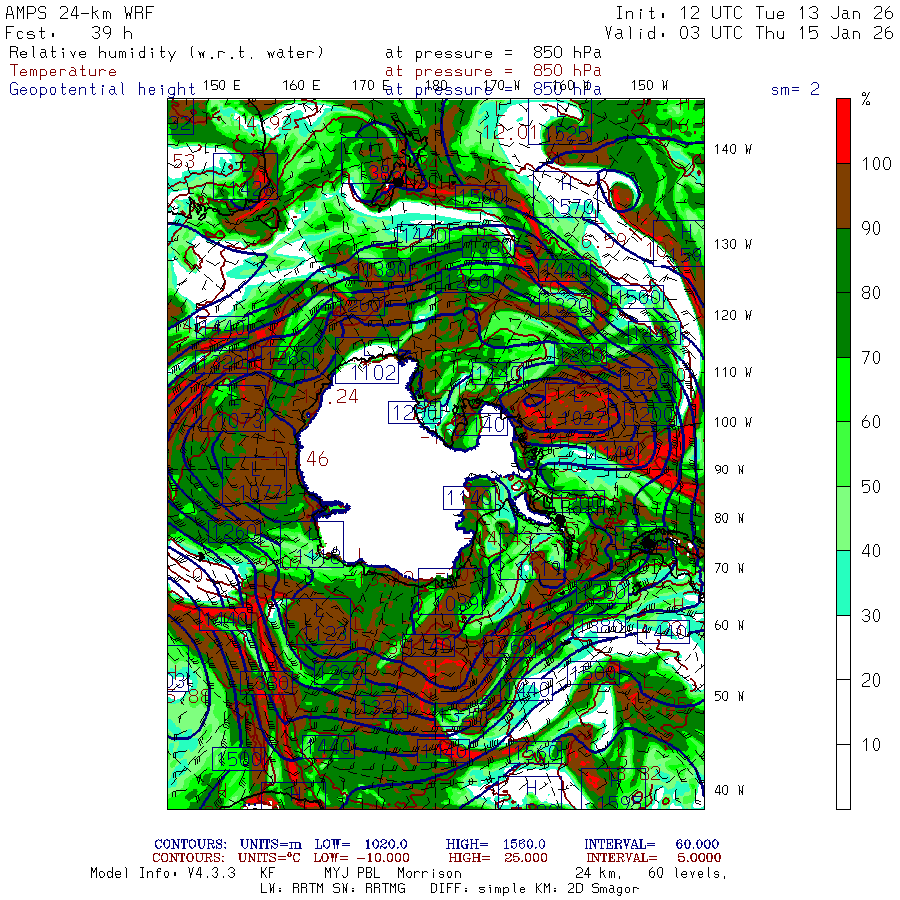
Task: Click the '150 E' longitude label
Action: click(222, 86)
